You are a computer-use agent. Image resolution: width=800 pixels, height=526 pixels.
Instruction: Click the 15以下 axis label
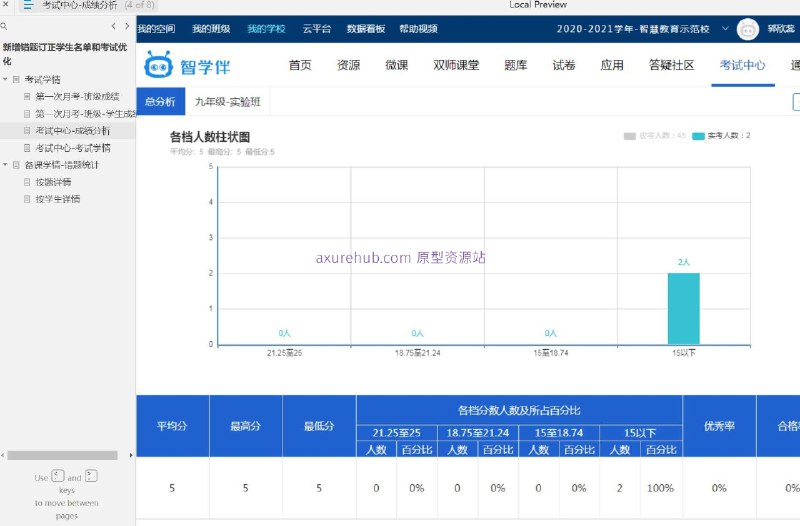tap(684, 353)
